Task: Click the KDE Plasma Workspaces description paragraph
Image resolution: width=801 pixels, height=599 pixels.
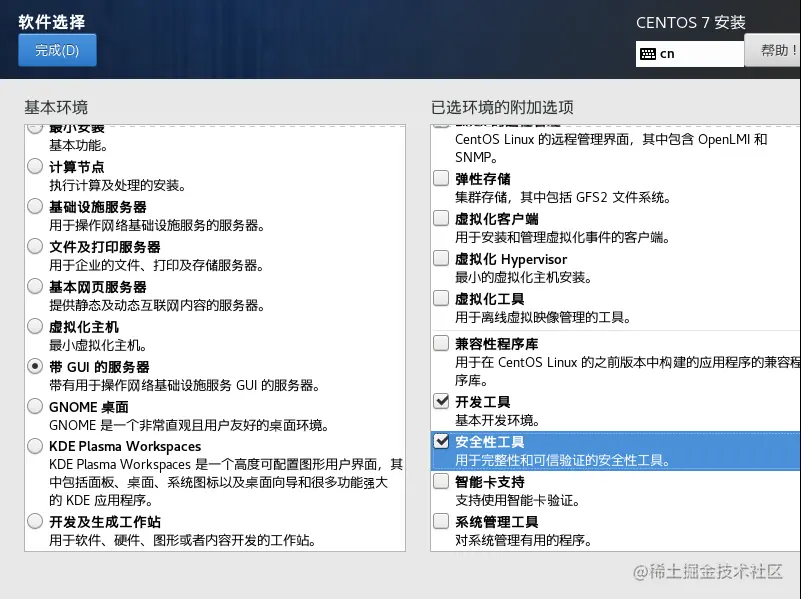Action: [x=226, y=482]
